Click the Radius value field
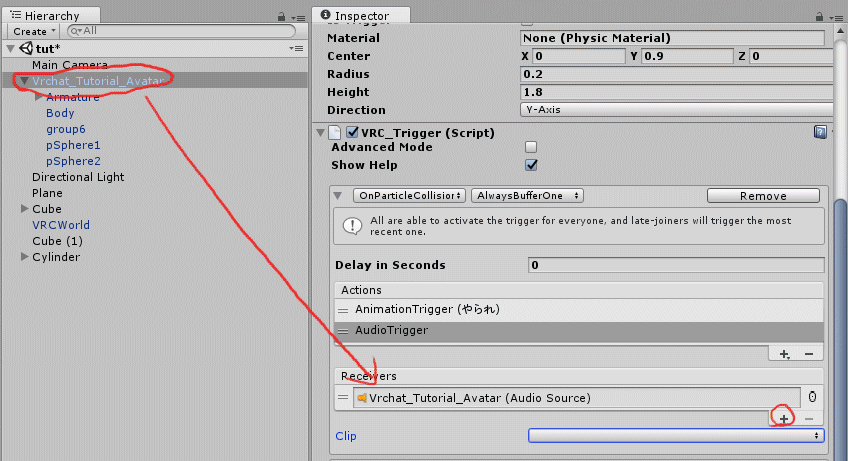Viewport: 848px width, 461px height. tap(677, 74)
